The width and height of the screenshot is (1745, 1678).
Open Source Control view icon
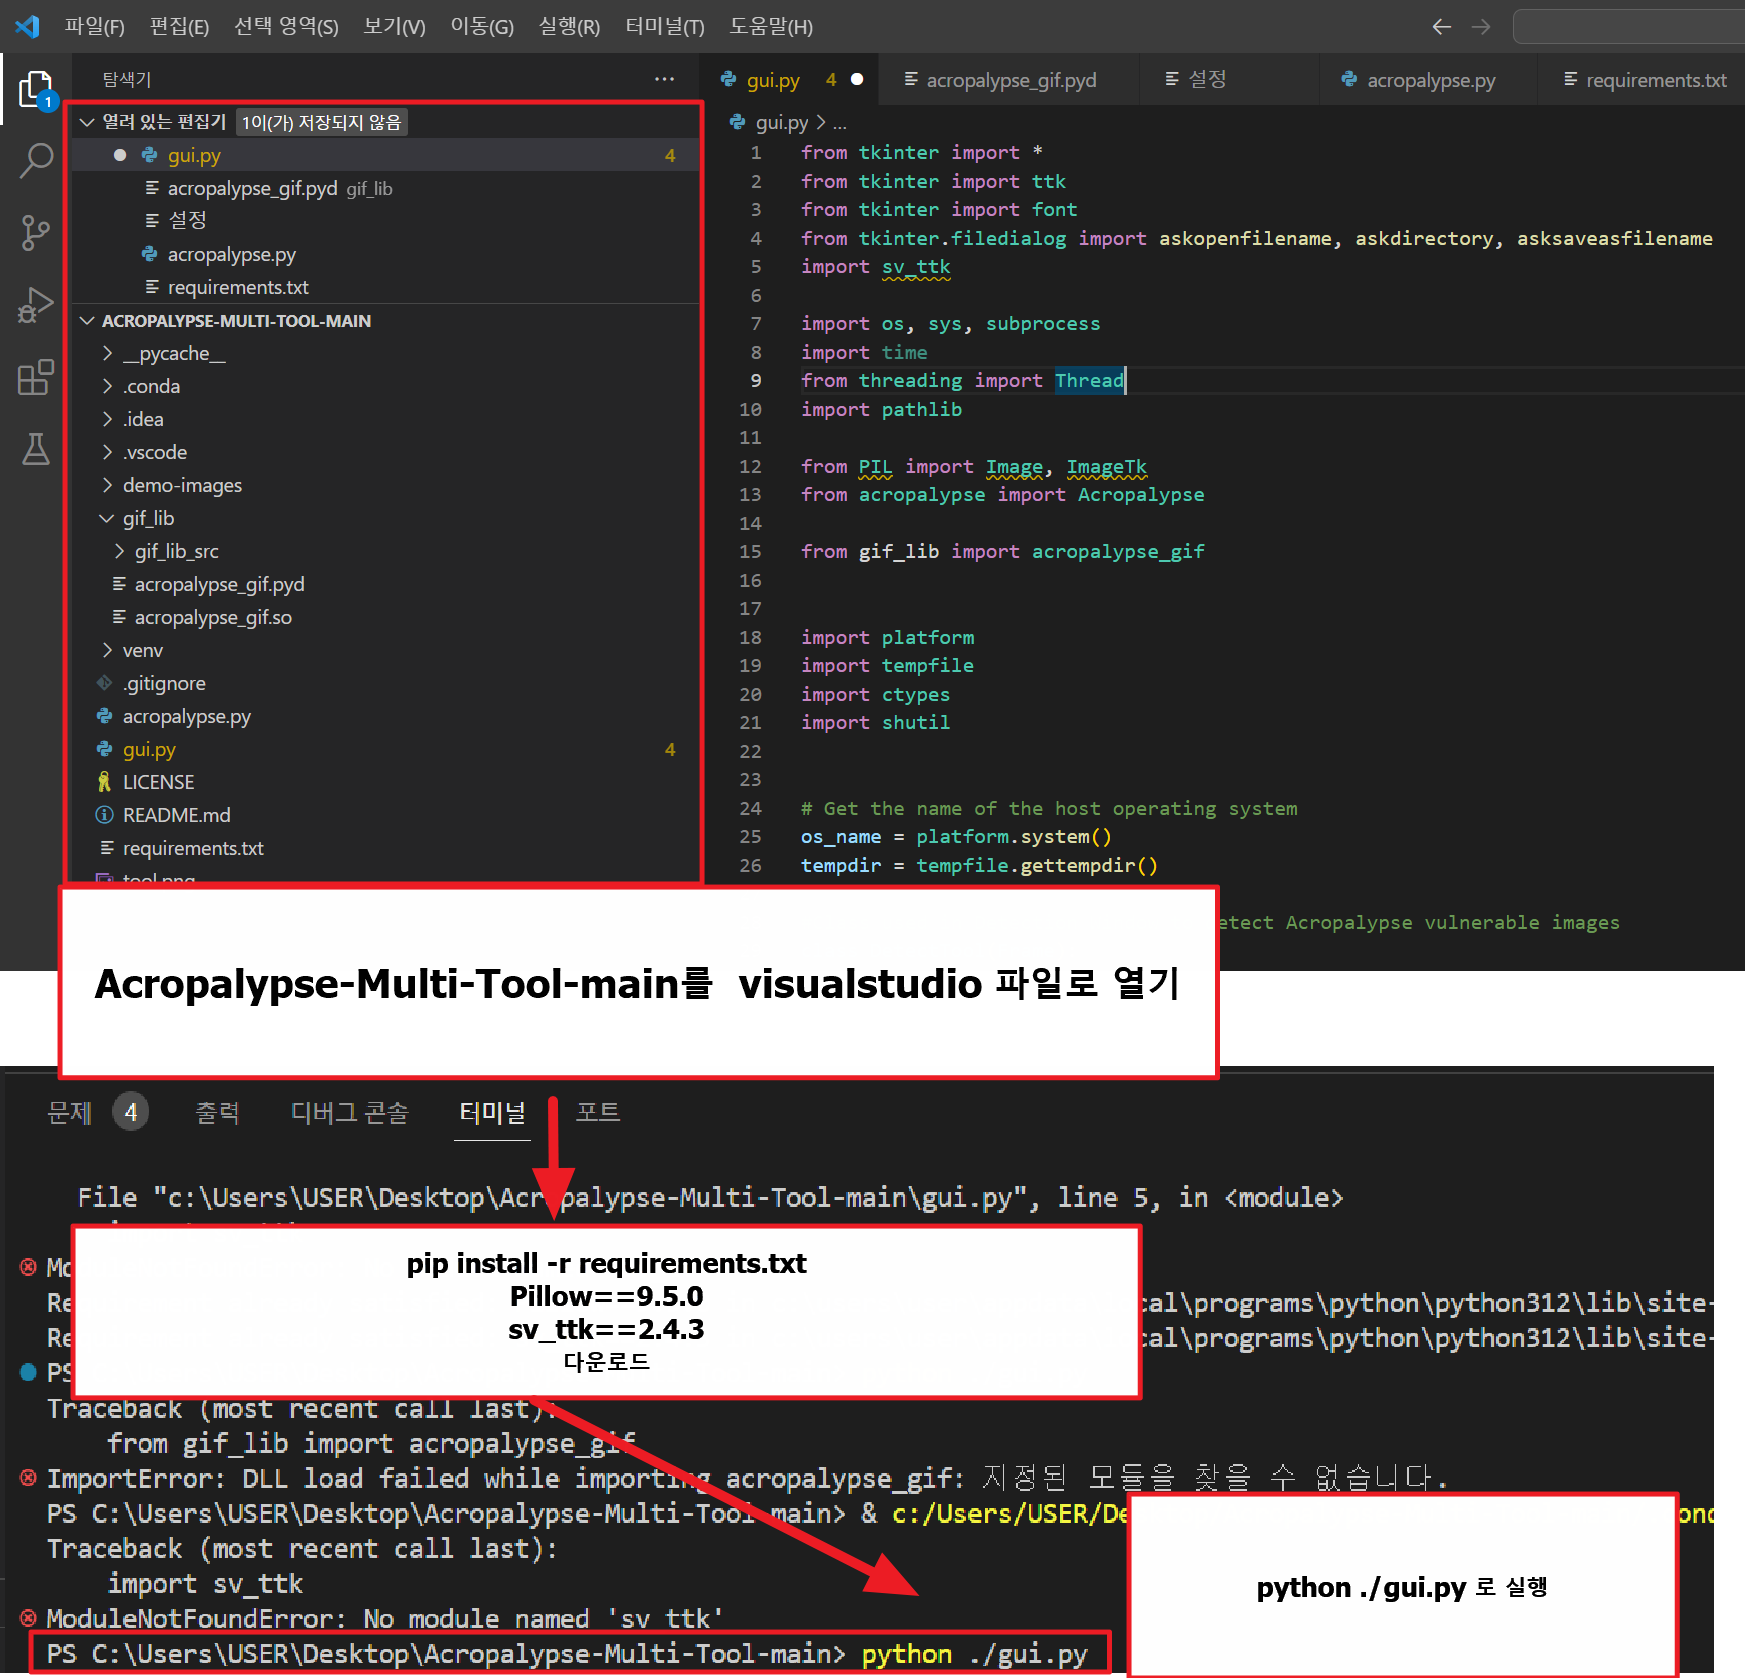tap(36, 232)
